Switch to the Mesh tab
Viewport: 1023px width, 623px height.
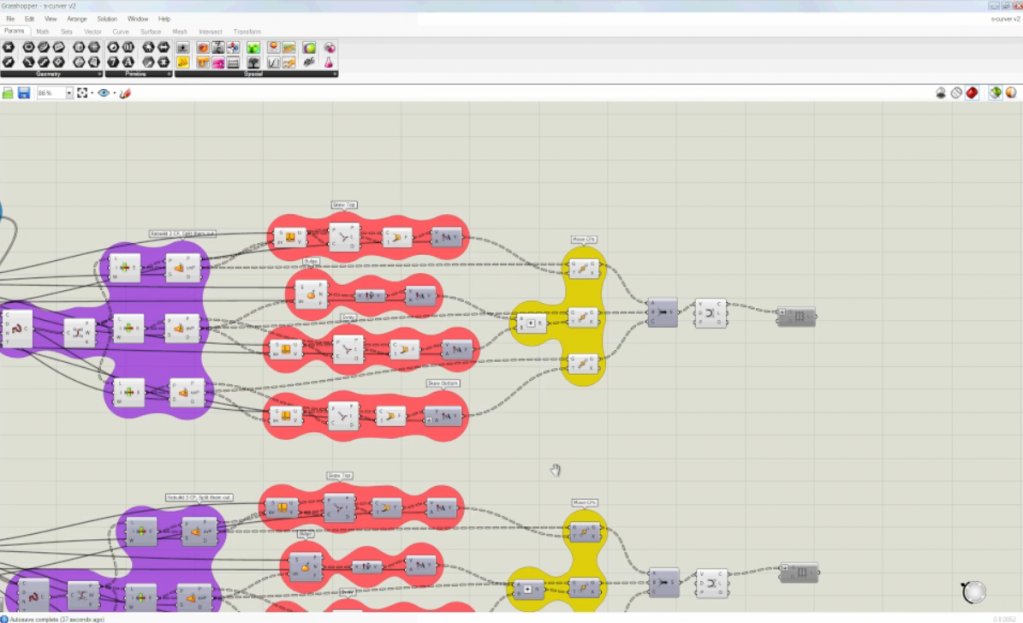coord(180,31)
